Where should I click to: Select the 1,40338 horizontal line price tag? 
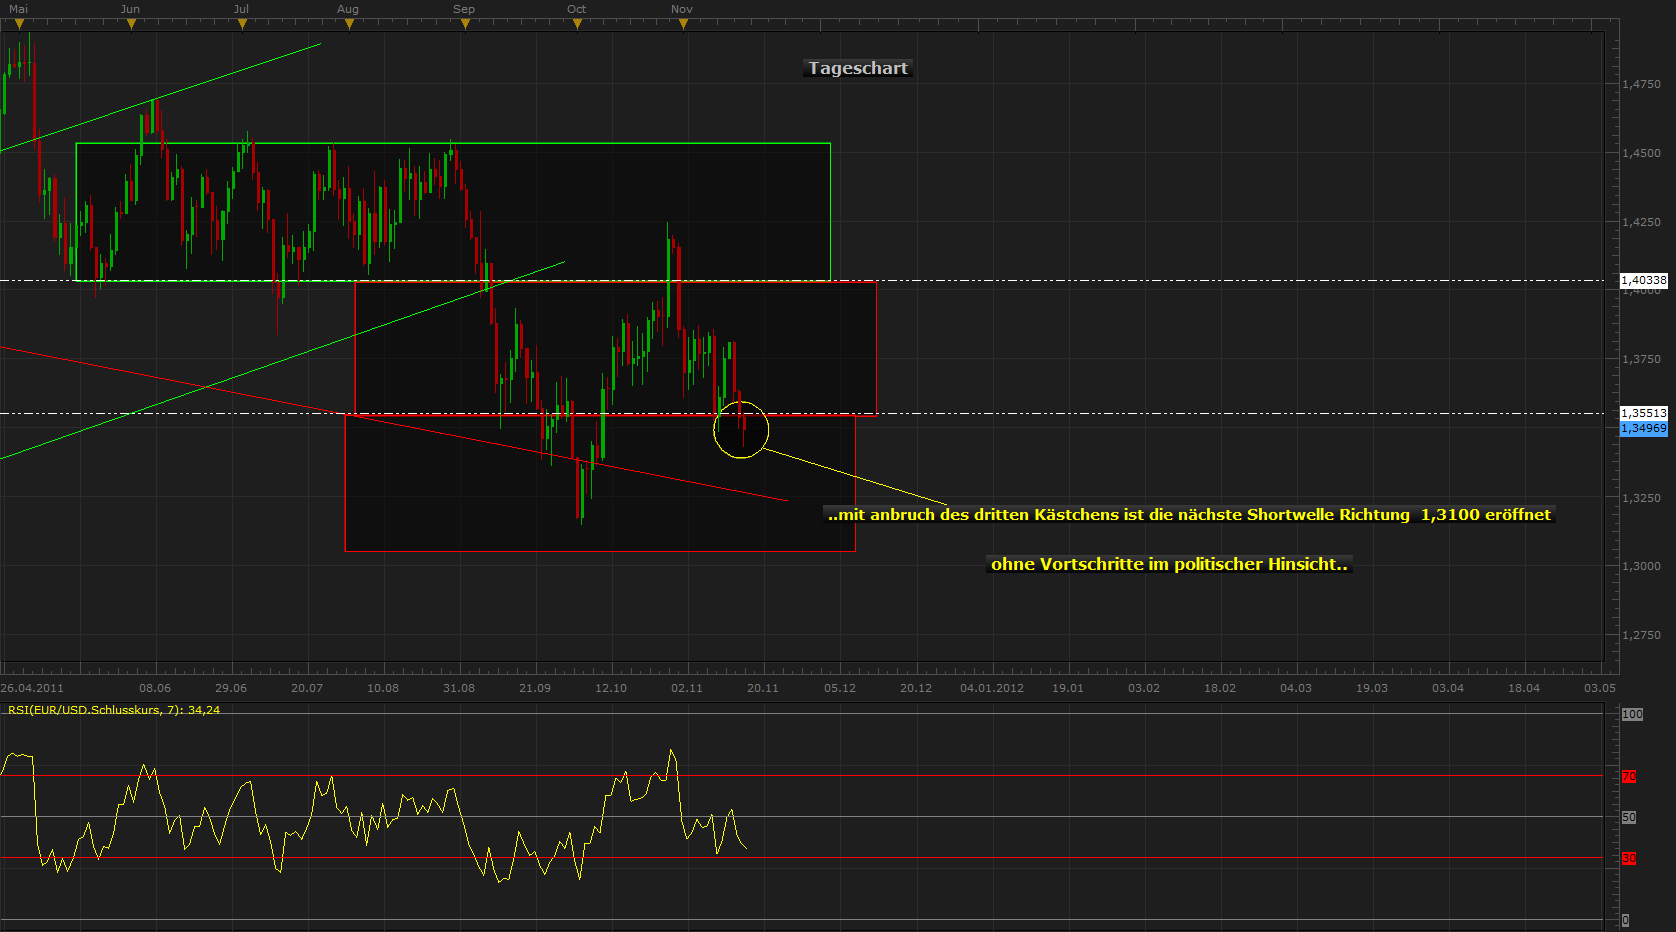pos(1644,280)
